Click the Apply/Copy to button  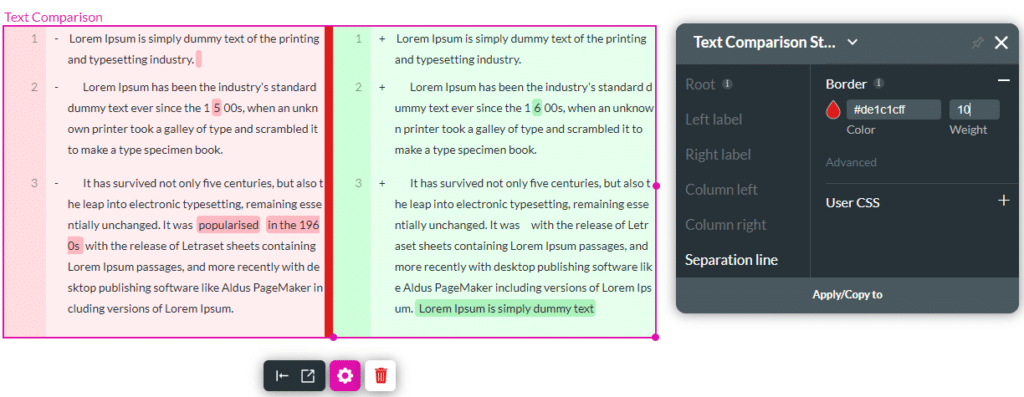coord(847,294)
